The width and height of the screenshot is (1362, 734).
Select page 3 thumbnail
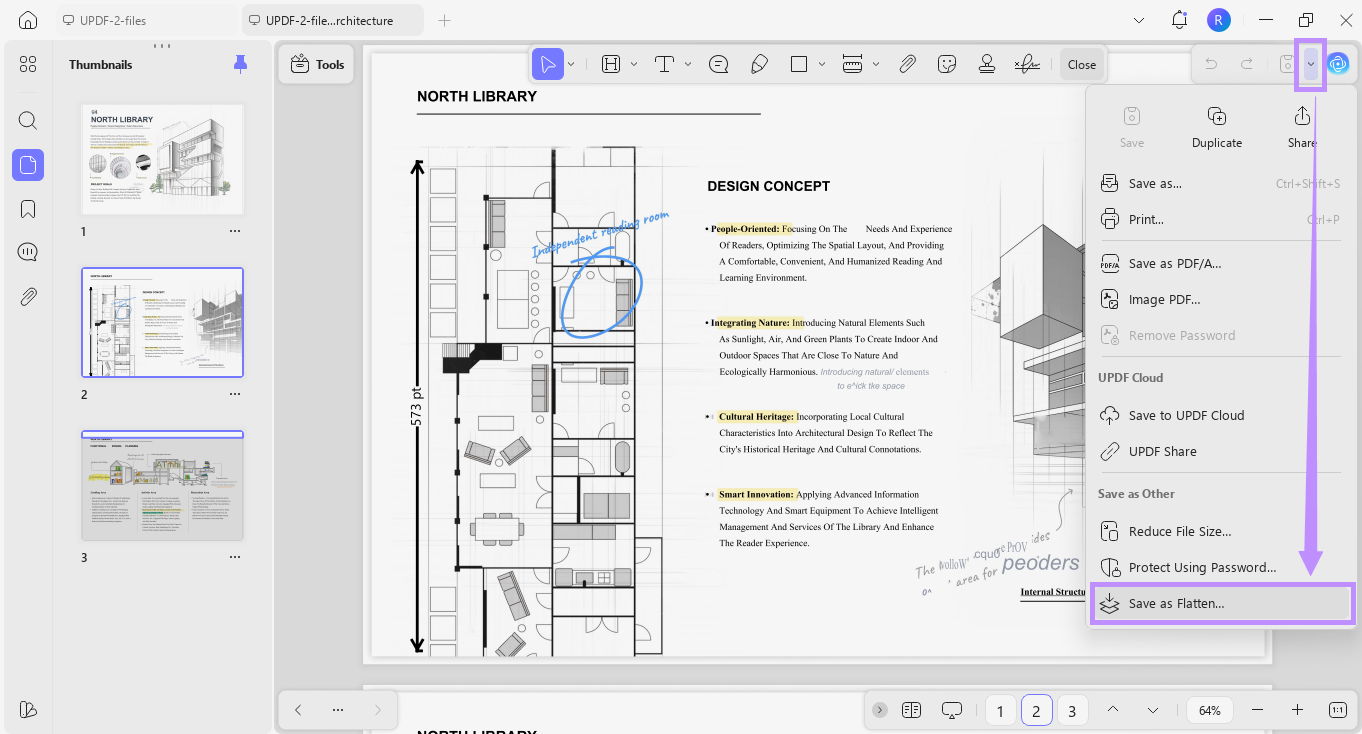162,486
